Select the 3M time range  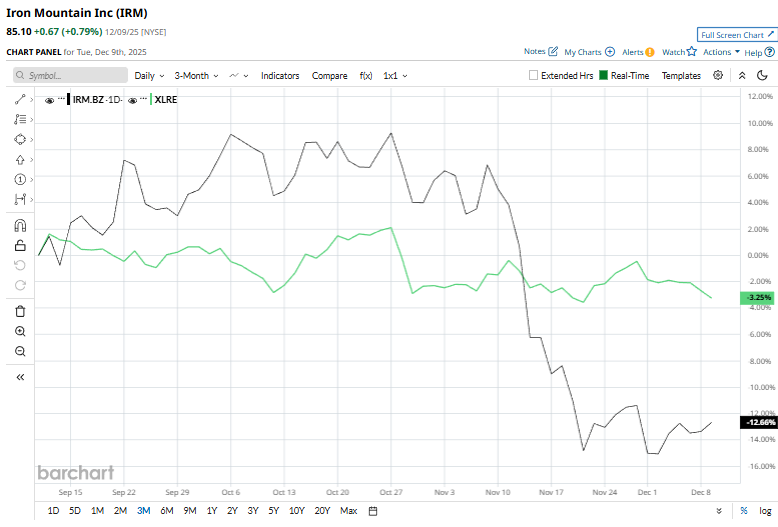pyautogui.click(x=143, y=511)
